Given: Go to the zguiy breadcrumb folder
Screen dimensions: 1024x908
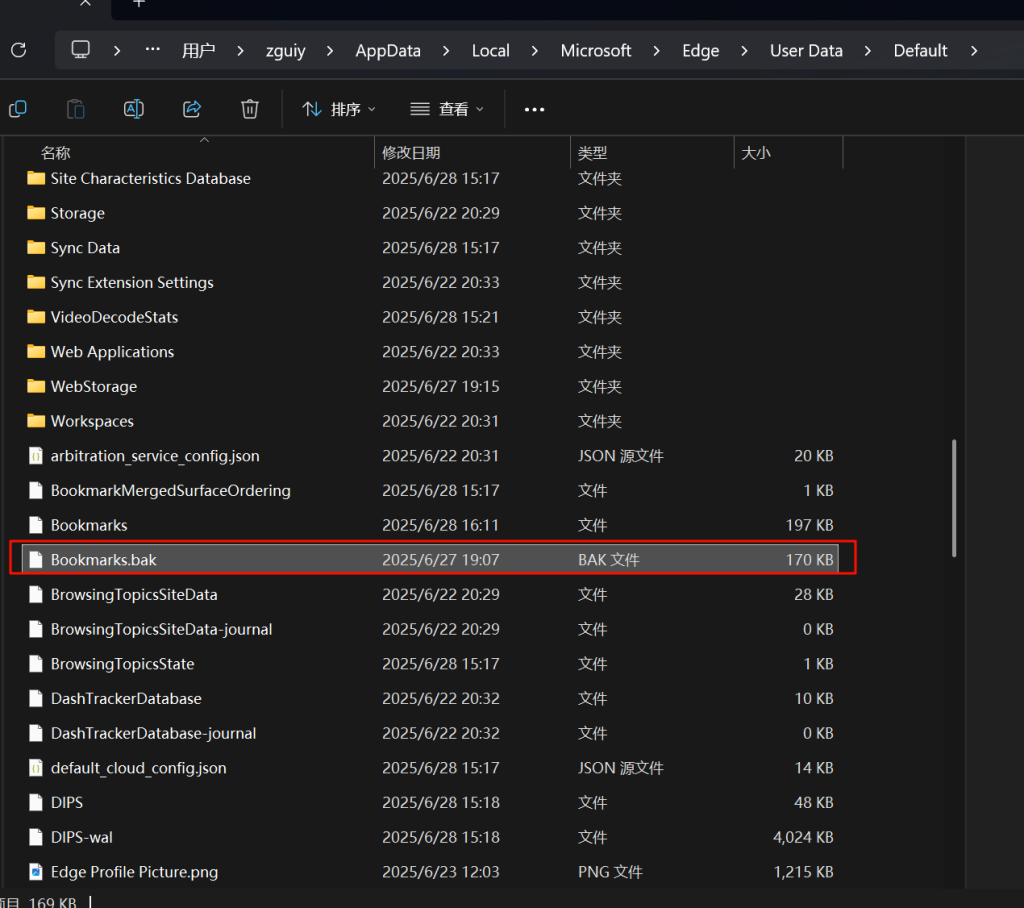Looking at the screenshot, I should click(x=285, y=50).
